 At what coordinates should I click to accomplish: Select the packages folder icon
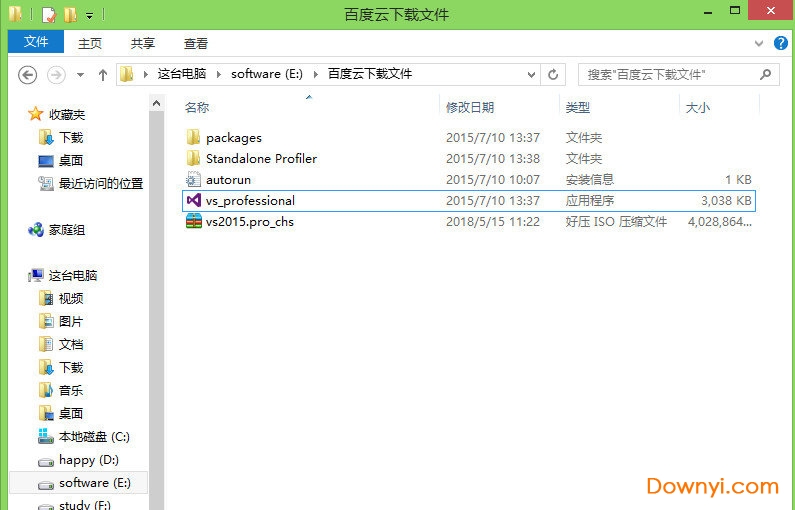(x=193, y=137)
